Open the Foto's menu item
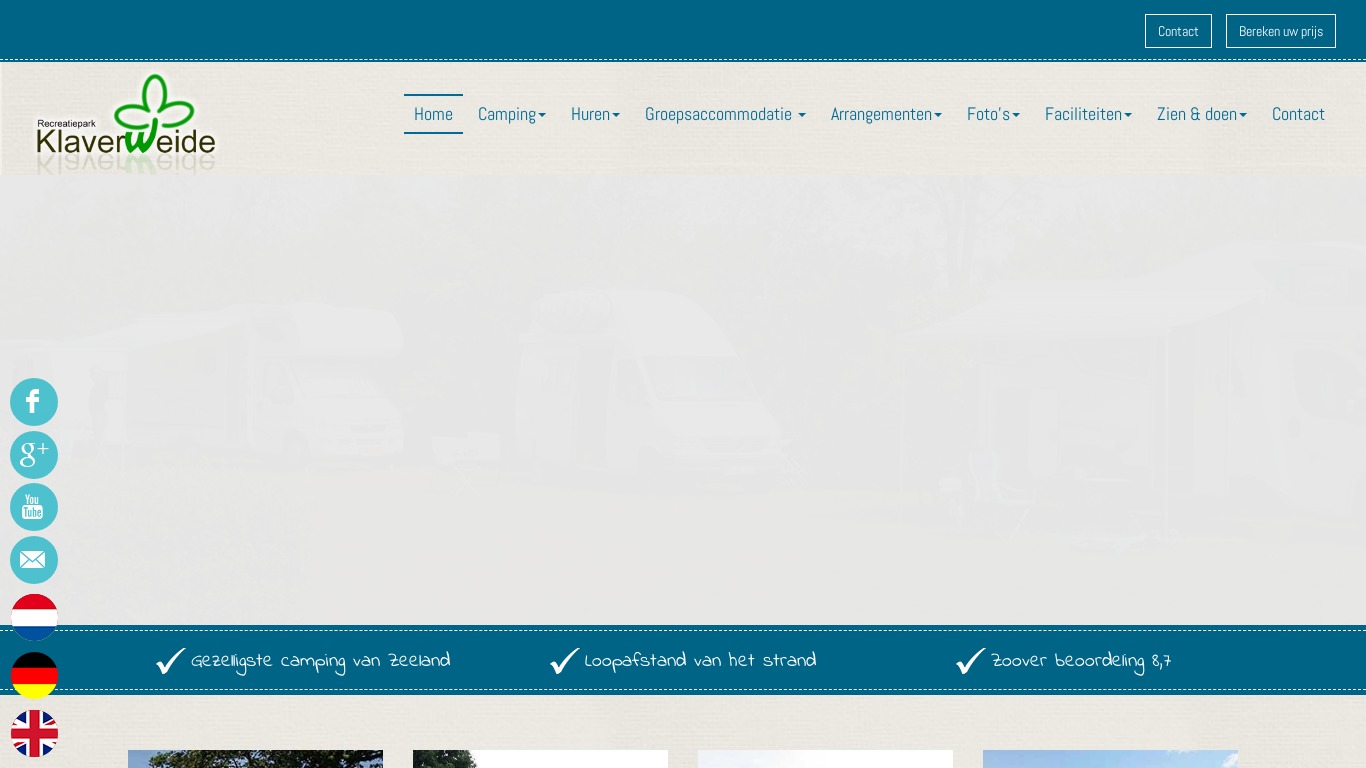The height and width of the screenshot is (768, 1366). [x=992, y=114]
